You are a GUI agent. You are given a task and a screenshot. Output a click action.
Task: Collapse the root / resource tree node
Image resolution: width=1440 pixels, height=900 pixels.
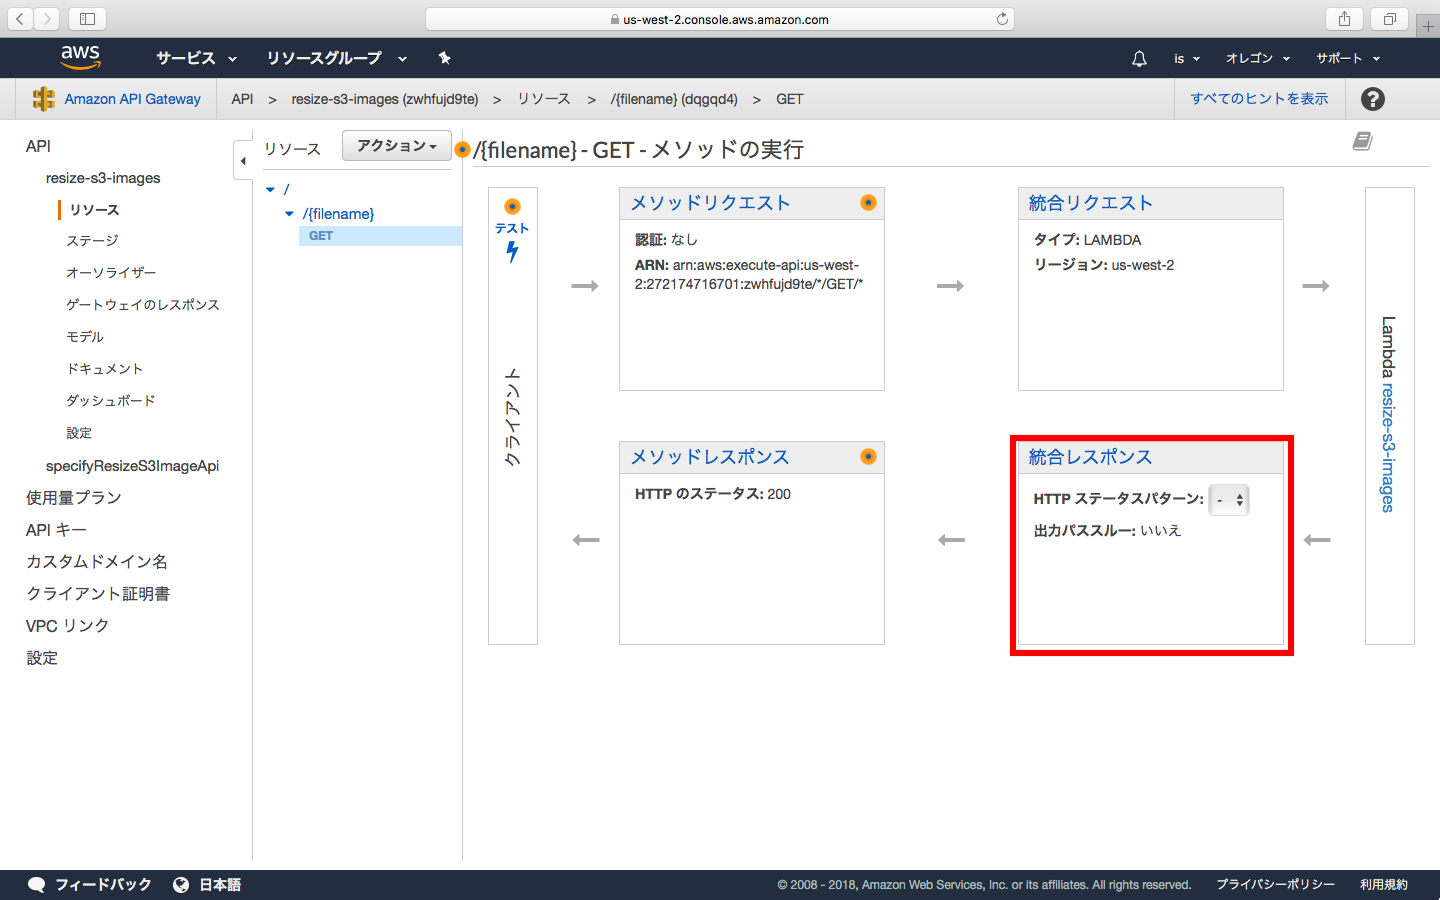(270, 189)
